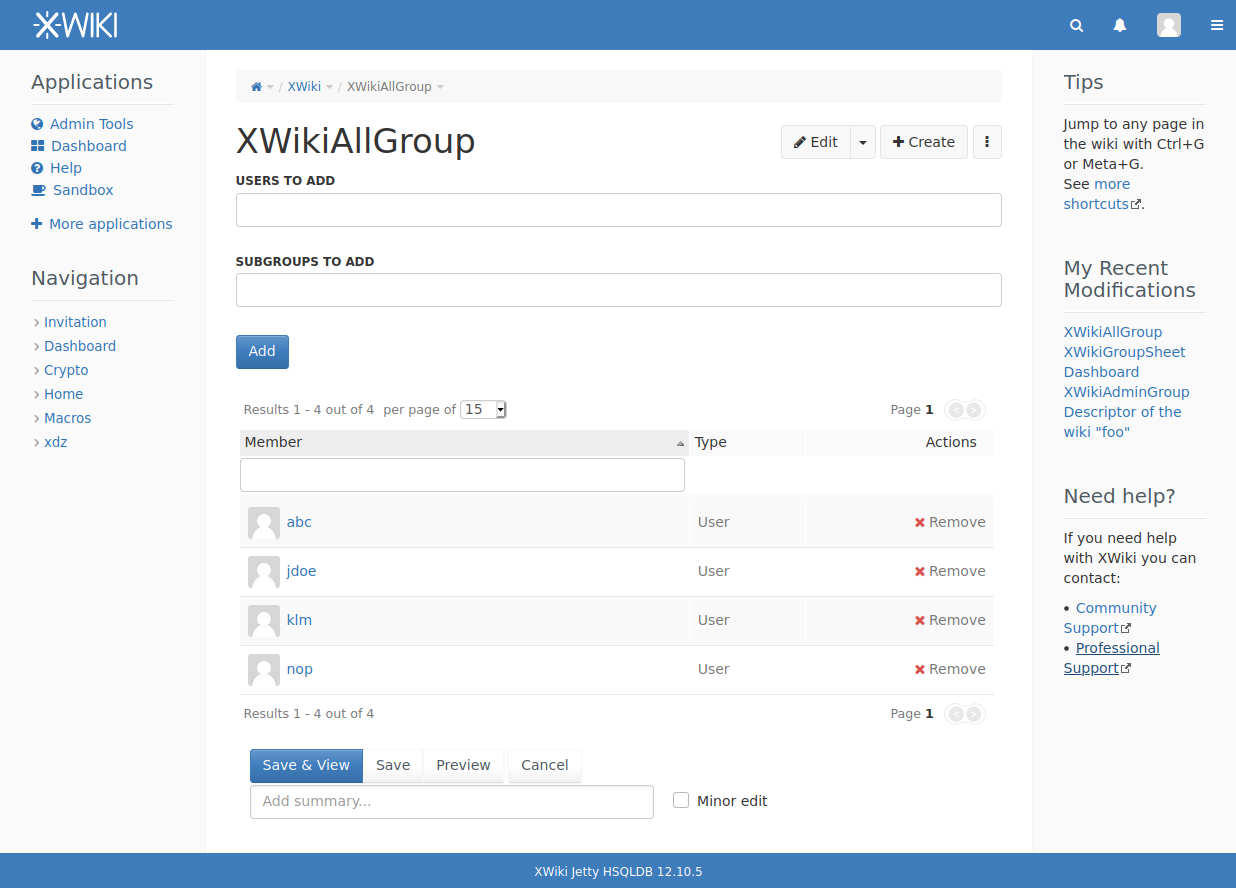Focus the Subgroups to Add field
The height and width of the screenshot is (888, 1236).
[x=619, y=290]
